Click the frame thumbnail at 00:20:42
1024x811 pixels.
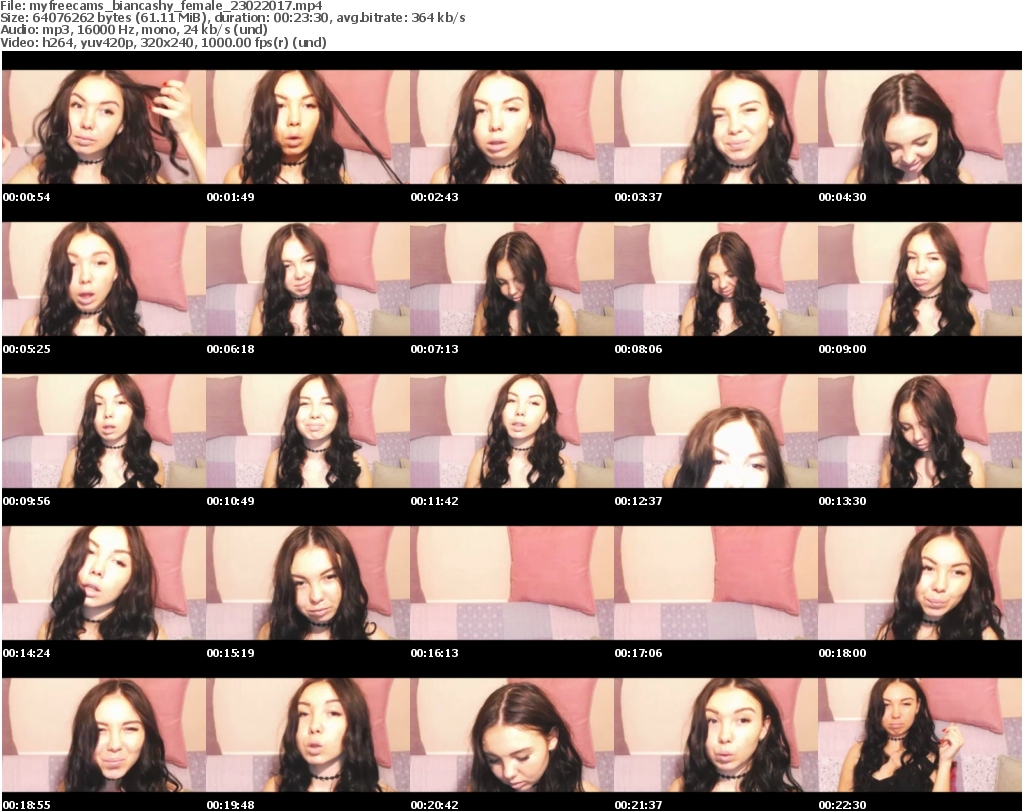[512, 735]
